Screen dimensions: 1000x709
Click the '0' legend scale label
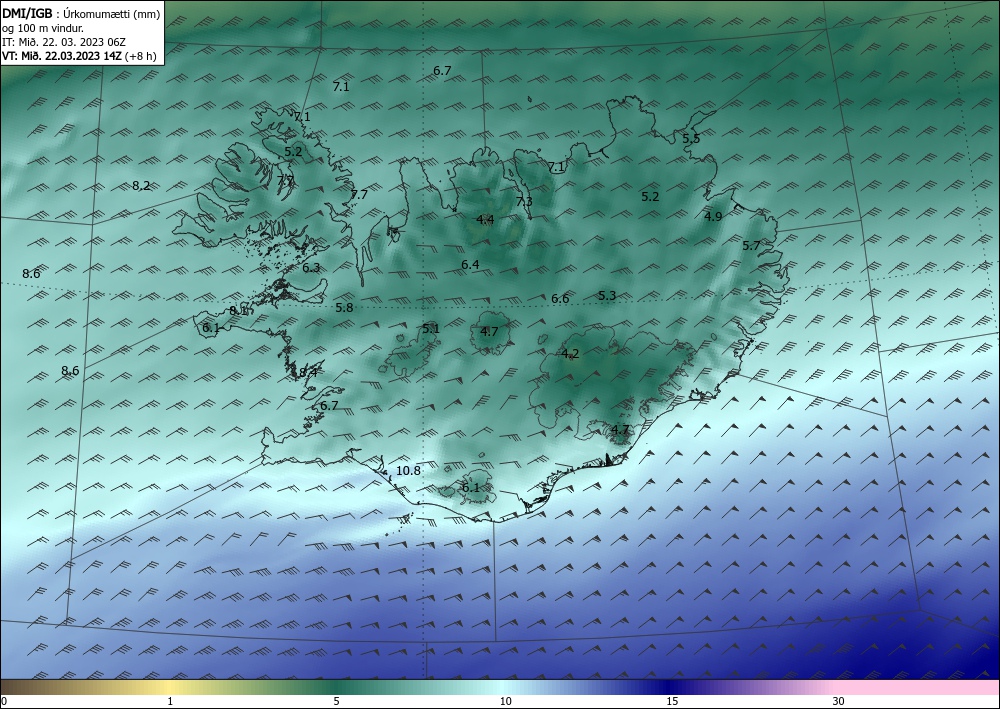[x=4, y=702]
